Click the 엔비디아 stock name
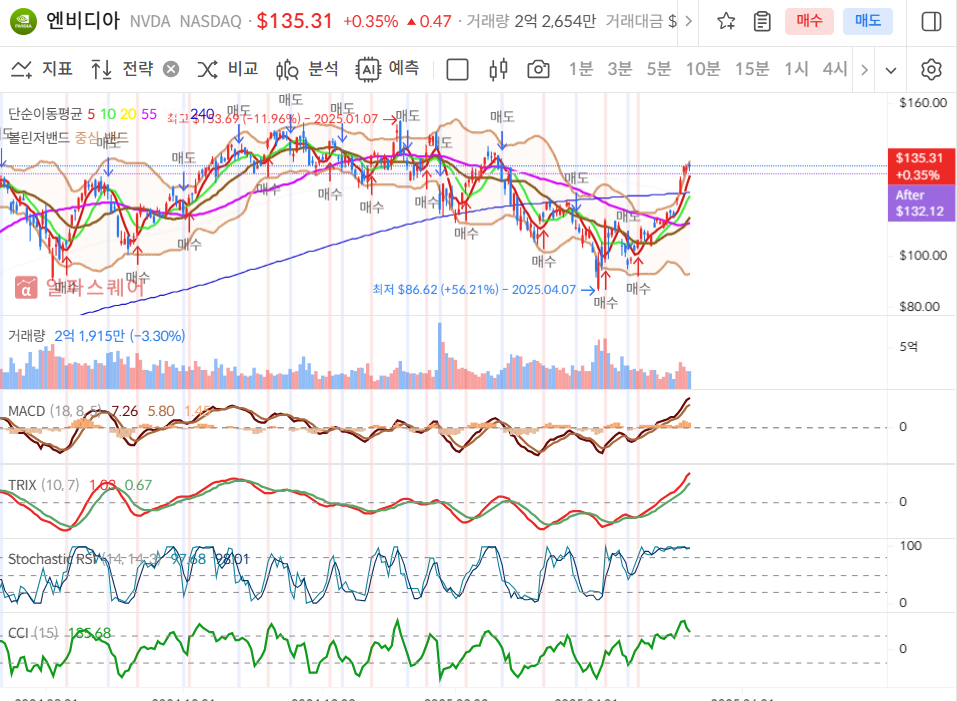Image resolution: width=957 pixels, height=701 pixels. tap(83, 21)
